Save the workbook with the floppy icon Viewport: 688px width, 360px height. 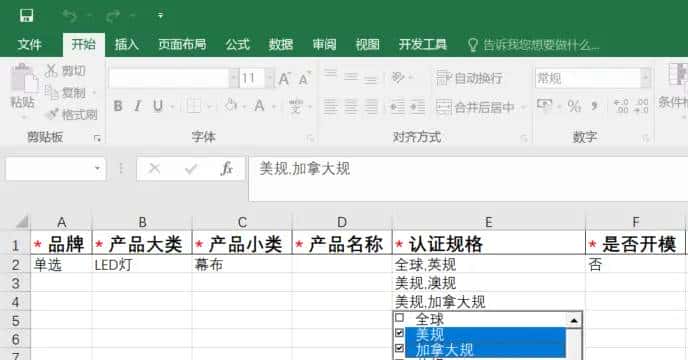click(x=26, y=16)
